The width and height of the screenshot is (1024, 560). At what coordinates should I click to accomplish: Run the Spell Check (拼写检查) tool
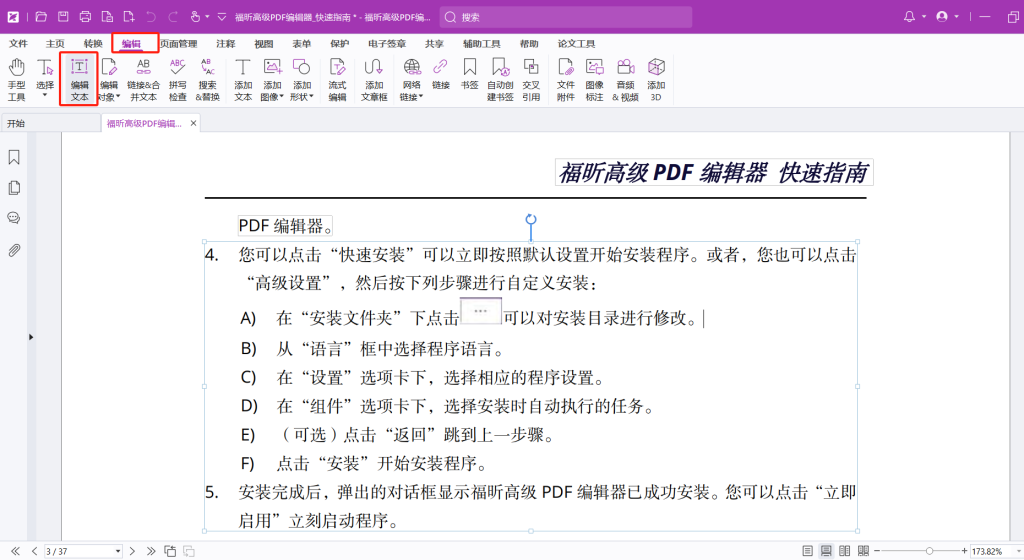177,79
